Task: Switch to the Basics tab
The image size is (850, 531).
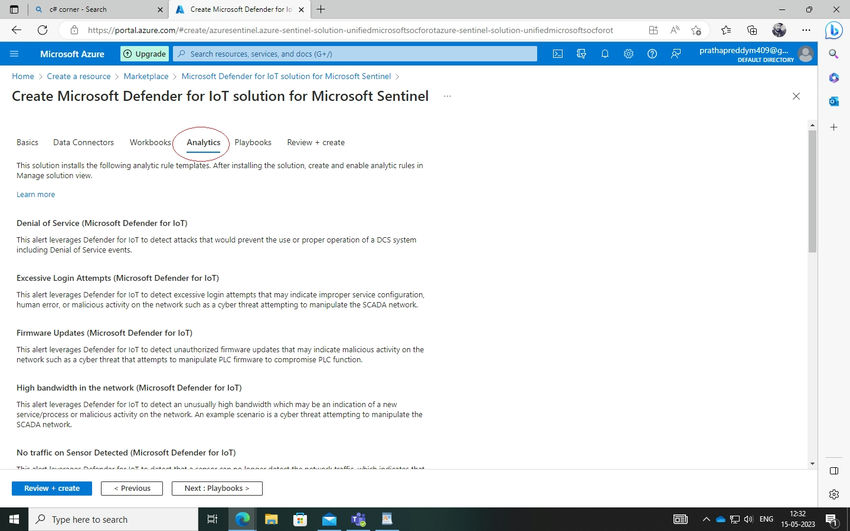Action: (27, 143)
